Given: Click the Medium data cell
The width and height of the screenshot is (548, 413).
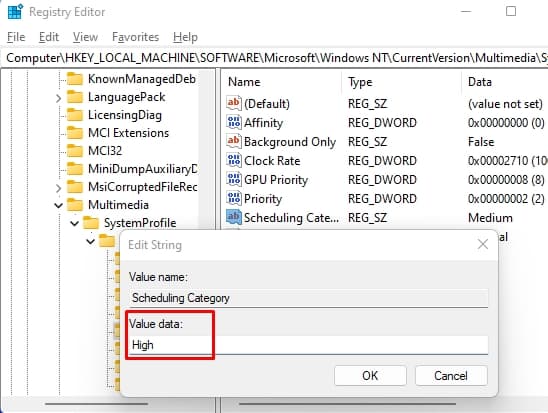Looking at the screenshot, I should pos(490,218).
